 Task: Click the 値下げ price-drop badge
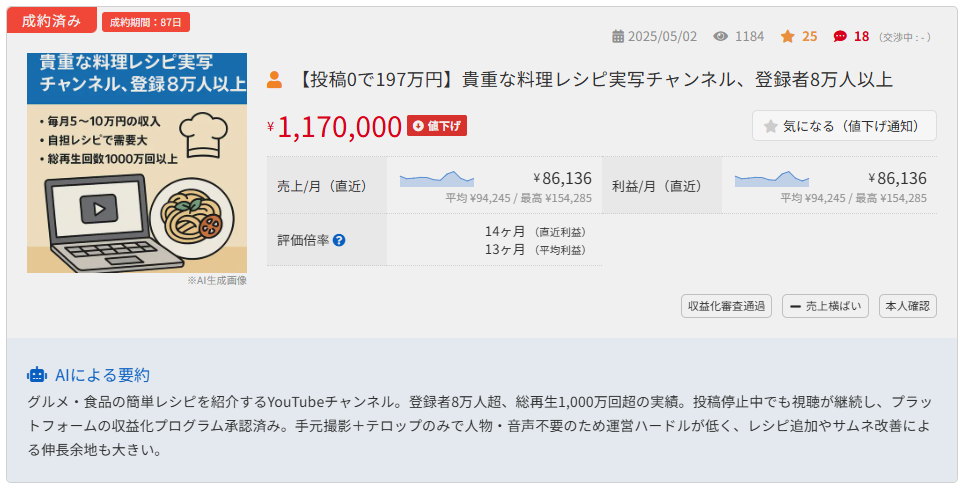click(437, 126)
